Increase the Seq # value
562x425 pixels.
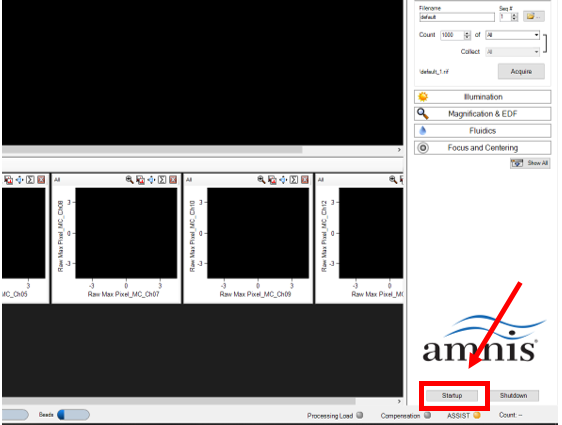[514, 15]
